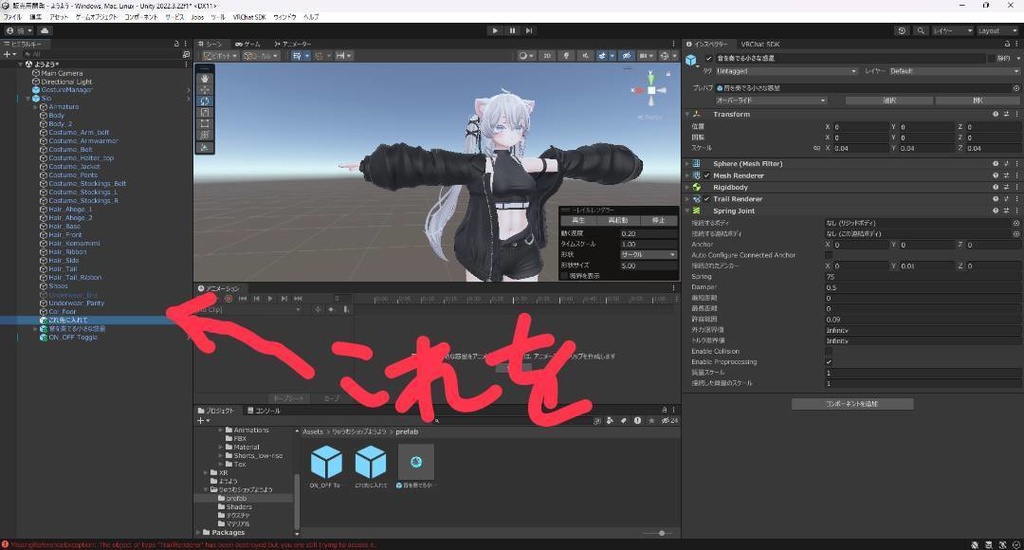Open draw mode shading dropdown in scene view
Screen dimensions: 1024x550
click(525, 56)
